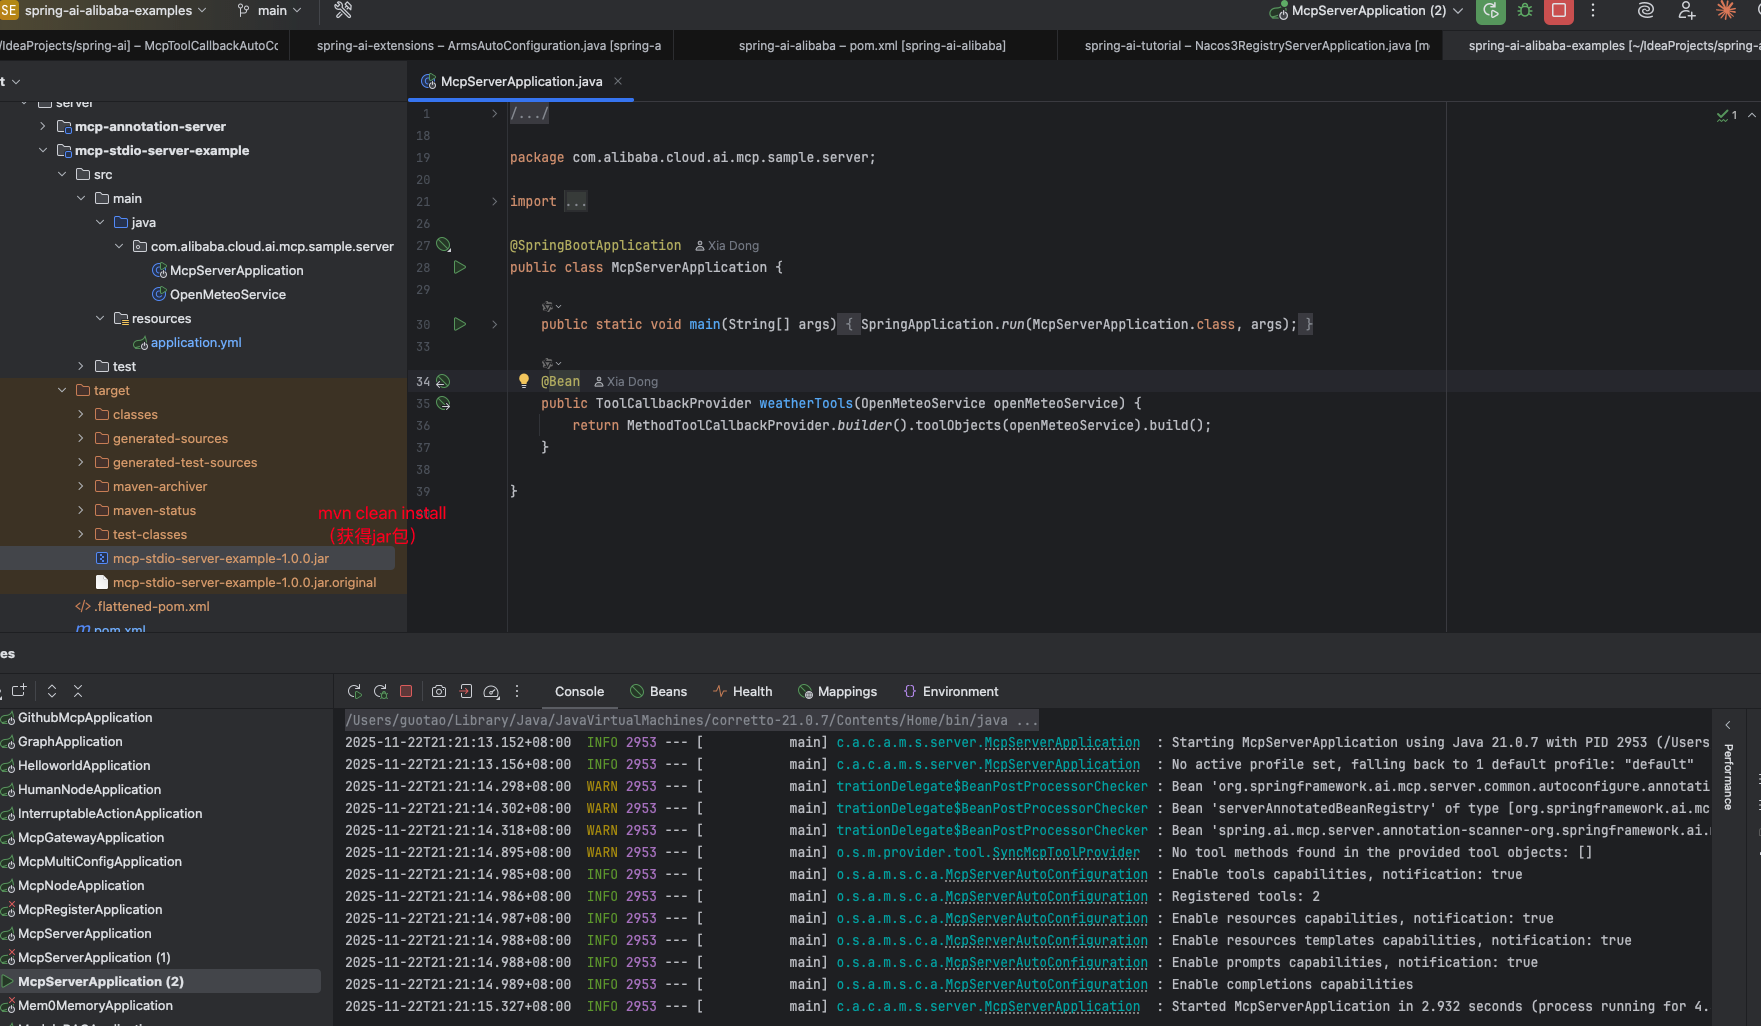1761x1026 pixels.
Task: Stop the app with the red toolbar square
Action: click(x=1558, y=11)
